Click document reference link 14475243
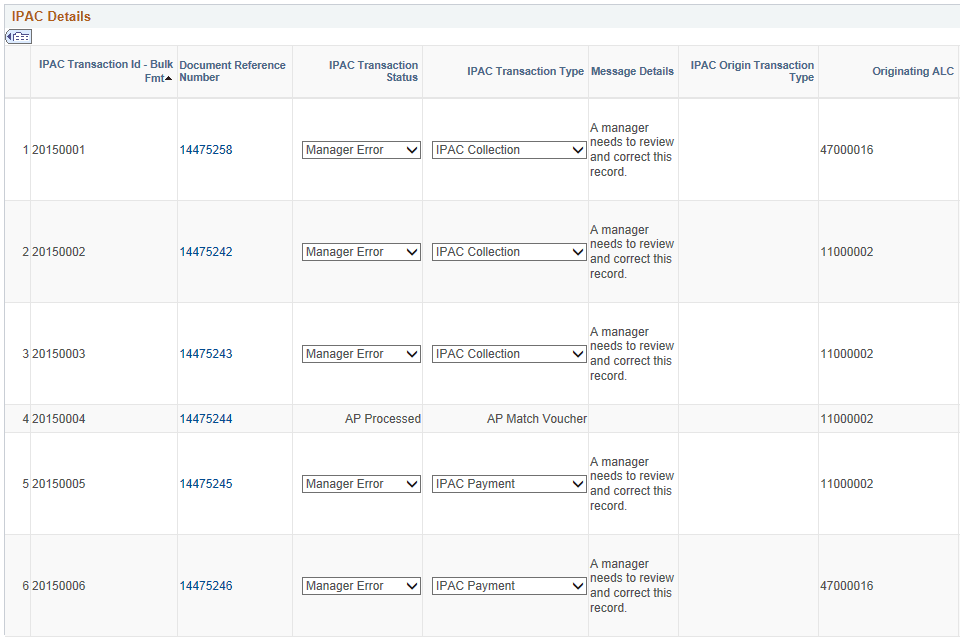This screenshot has width=960, height=642. [x=207, y=353]
